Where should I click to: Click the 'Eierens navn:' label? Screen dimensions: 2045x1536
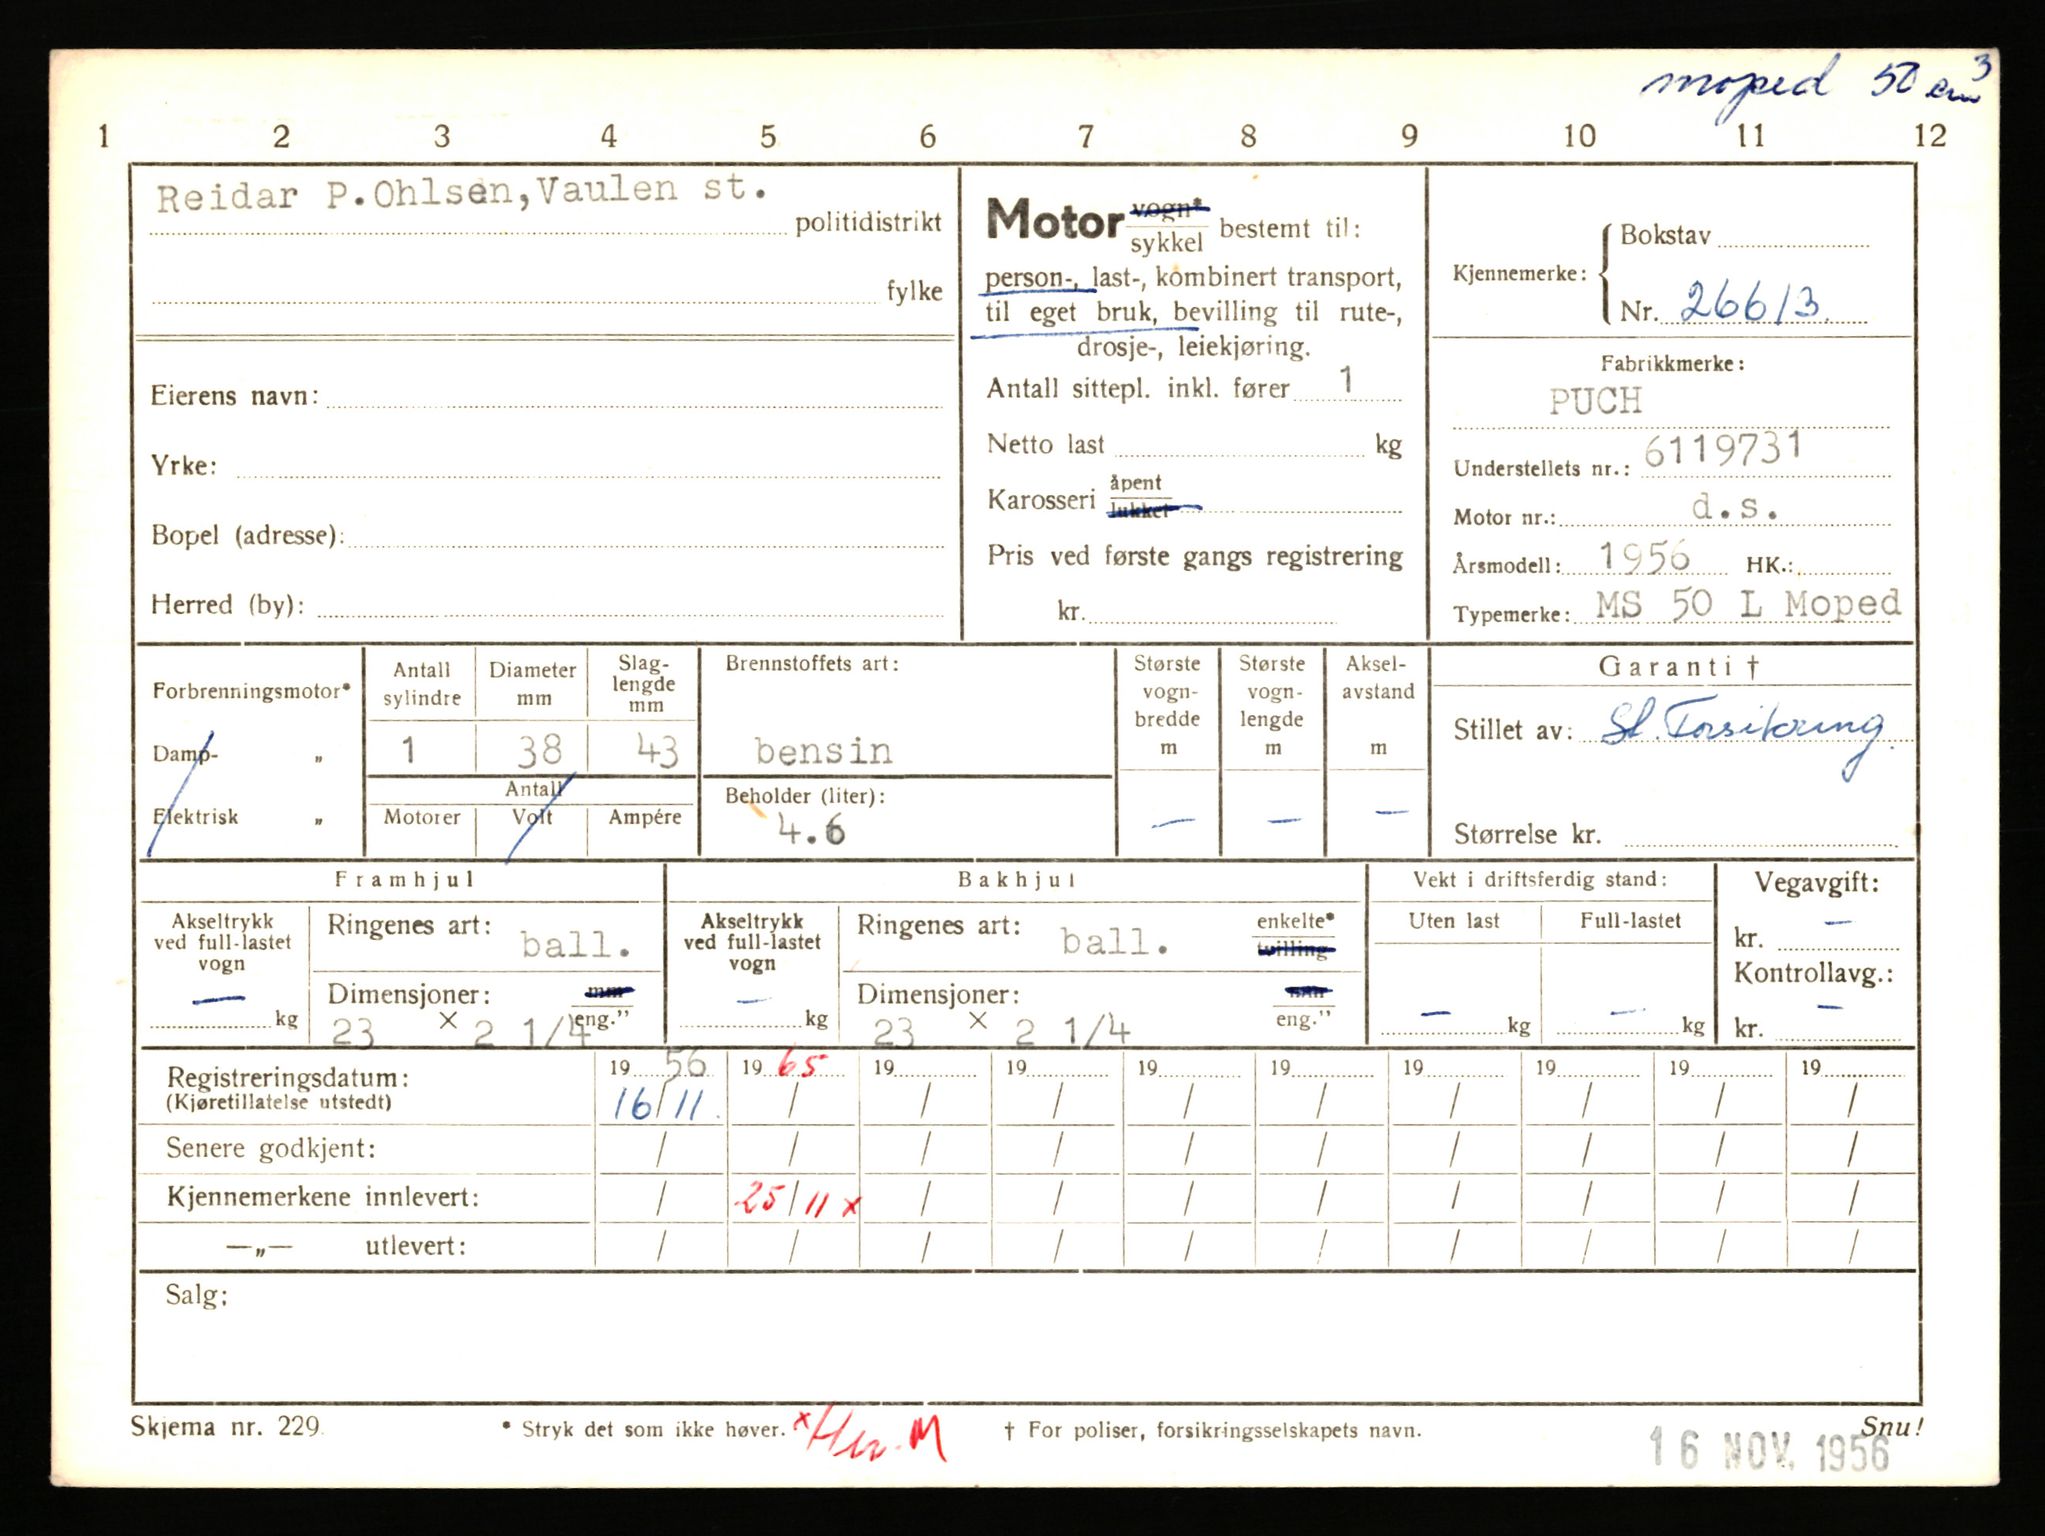click(235, 396)
